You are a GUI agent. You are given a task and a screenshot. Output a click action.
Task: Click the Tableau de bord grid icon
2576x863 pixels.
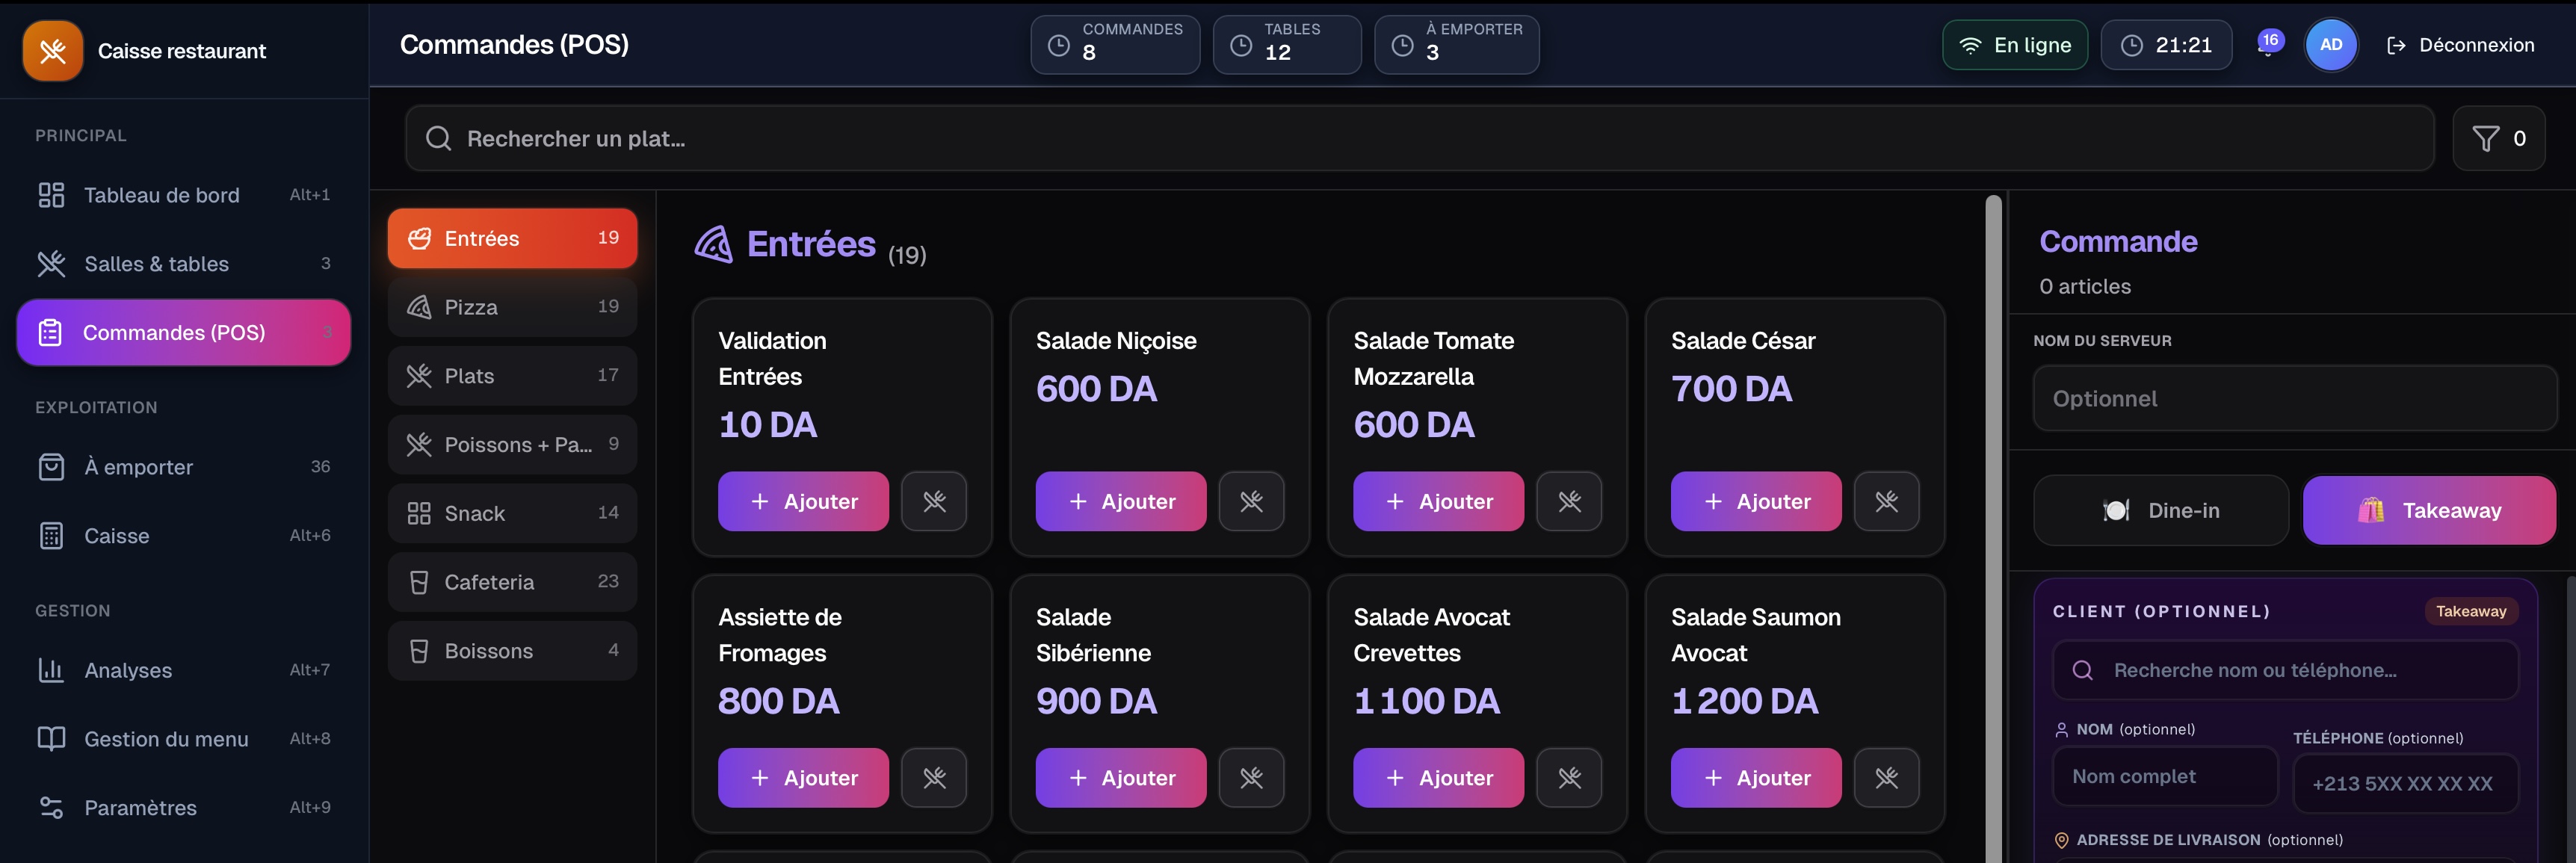51,195
